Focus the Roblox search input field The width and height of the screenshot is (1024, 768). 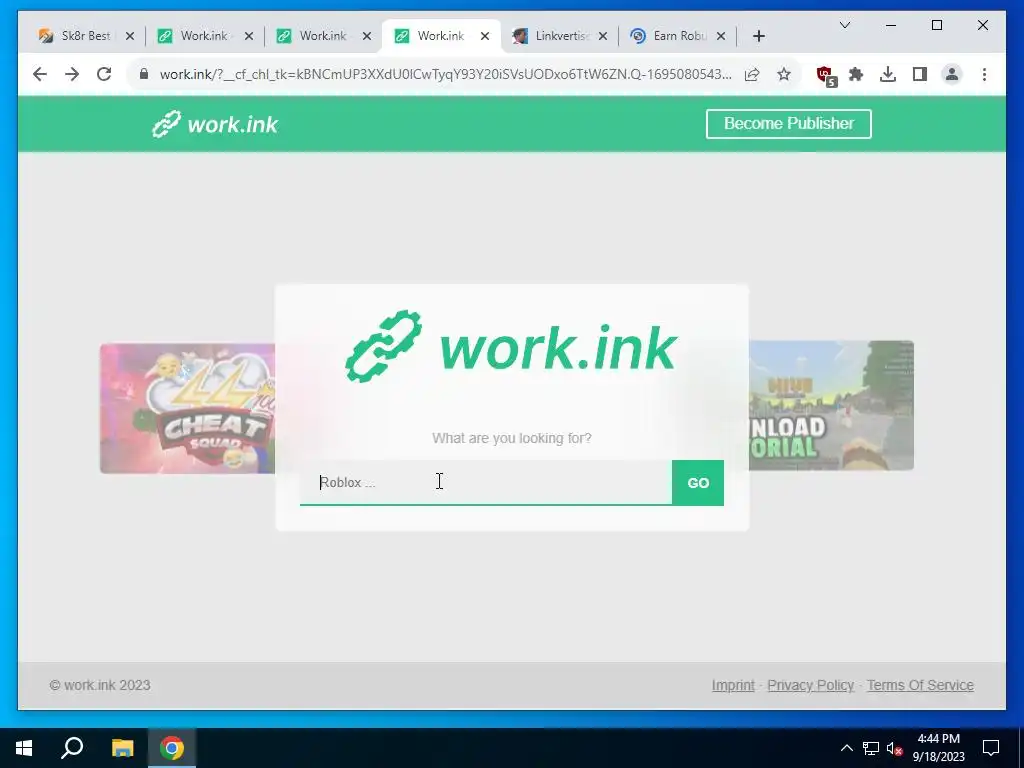point(485,483)
